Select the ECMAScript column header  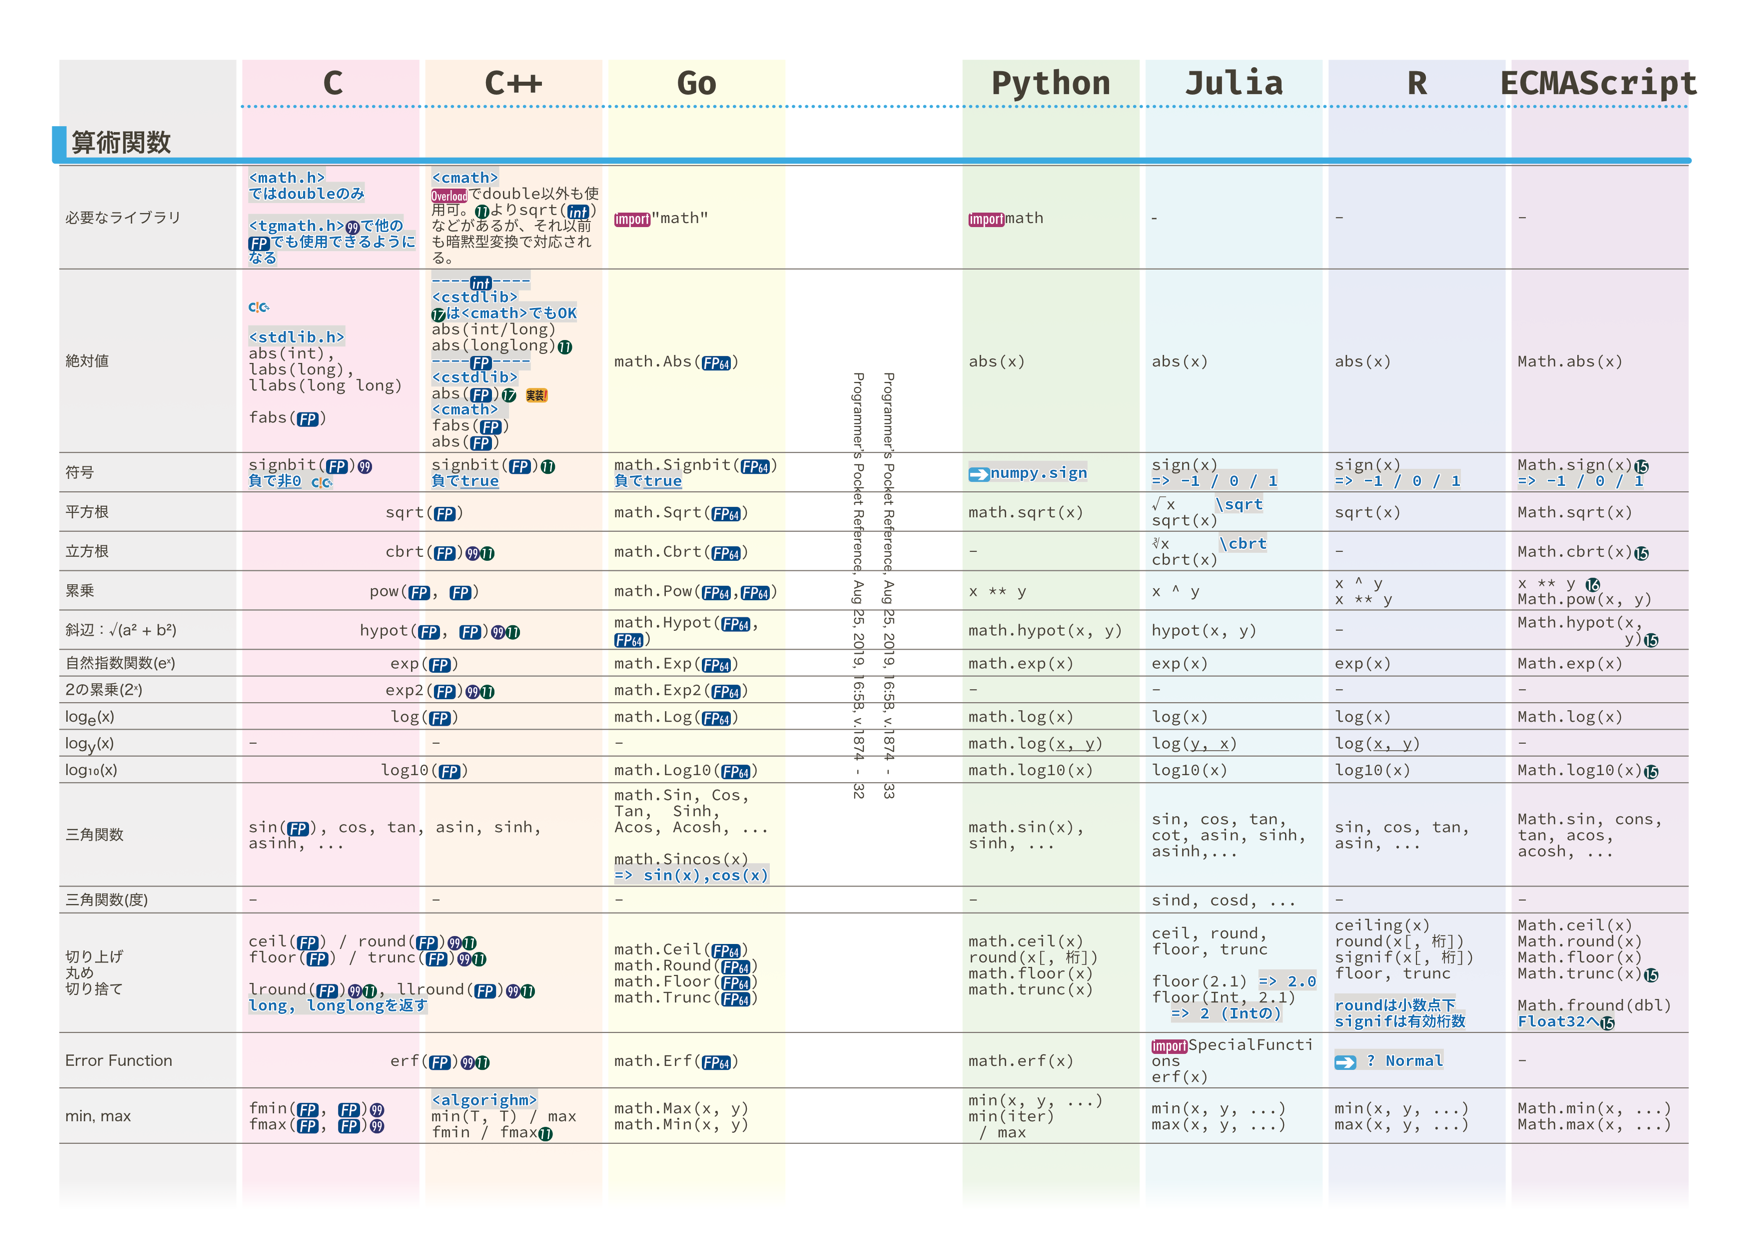[x=1598, y=83]
